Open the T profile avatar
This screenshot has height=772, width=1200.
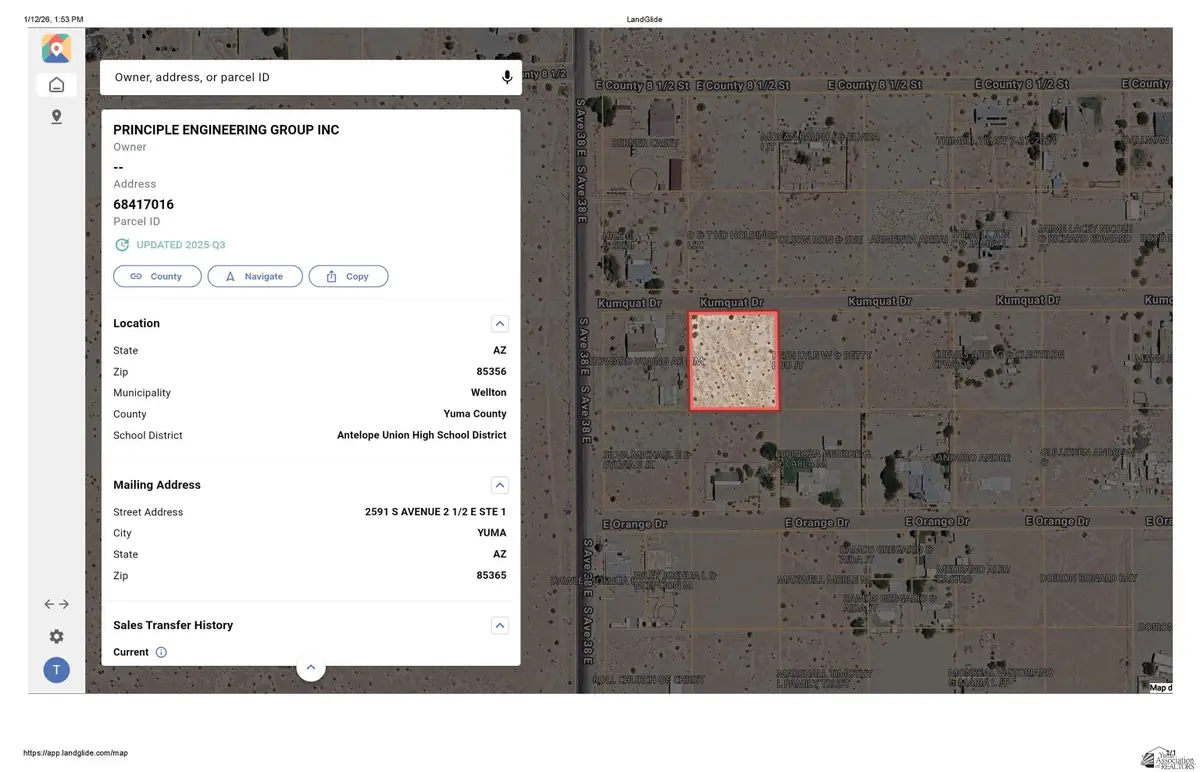[56, 670]
